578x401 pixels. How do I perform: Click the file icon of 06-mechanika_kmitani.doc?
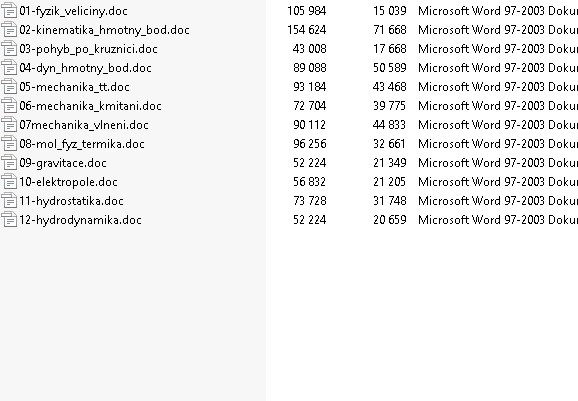coord(9,106)
